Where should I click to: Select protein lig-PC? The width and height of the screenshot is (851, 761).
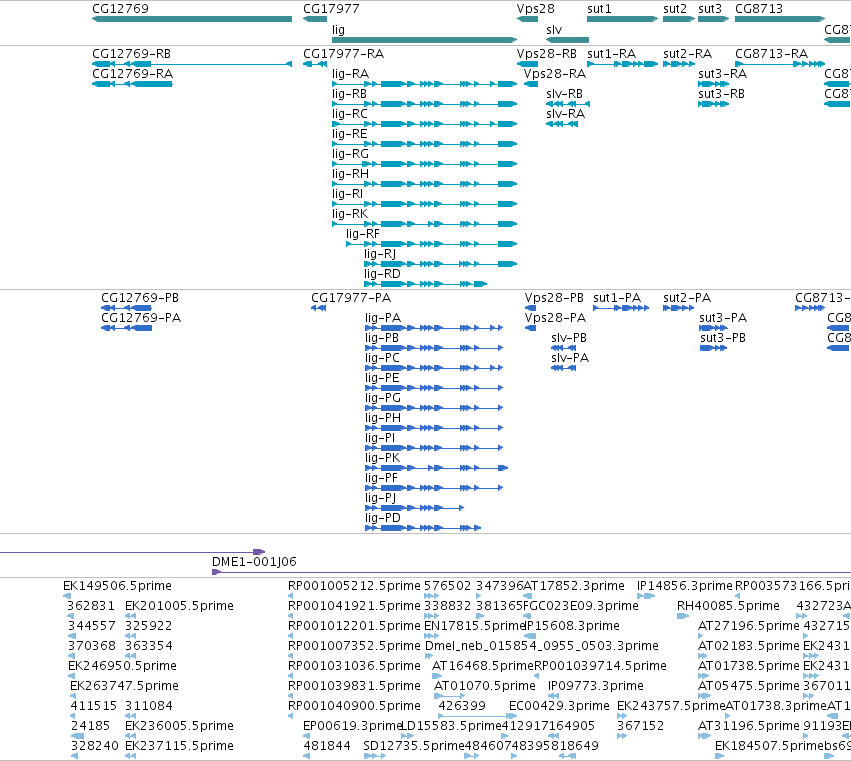(x=434, y=368)
